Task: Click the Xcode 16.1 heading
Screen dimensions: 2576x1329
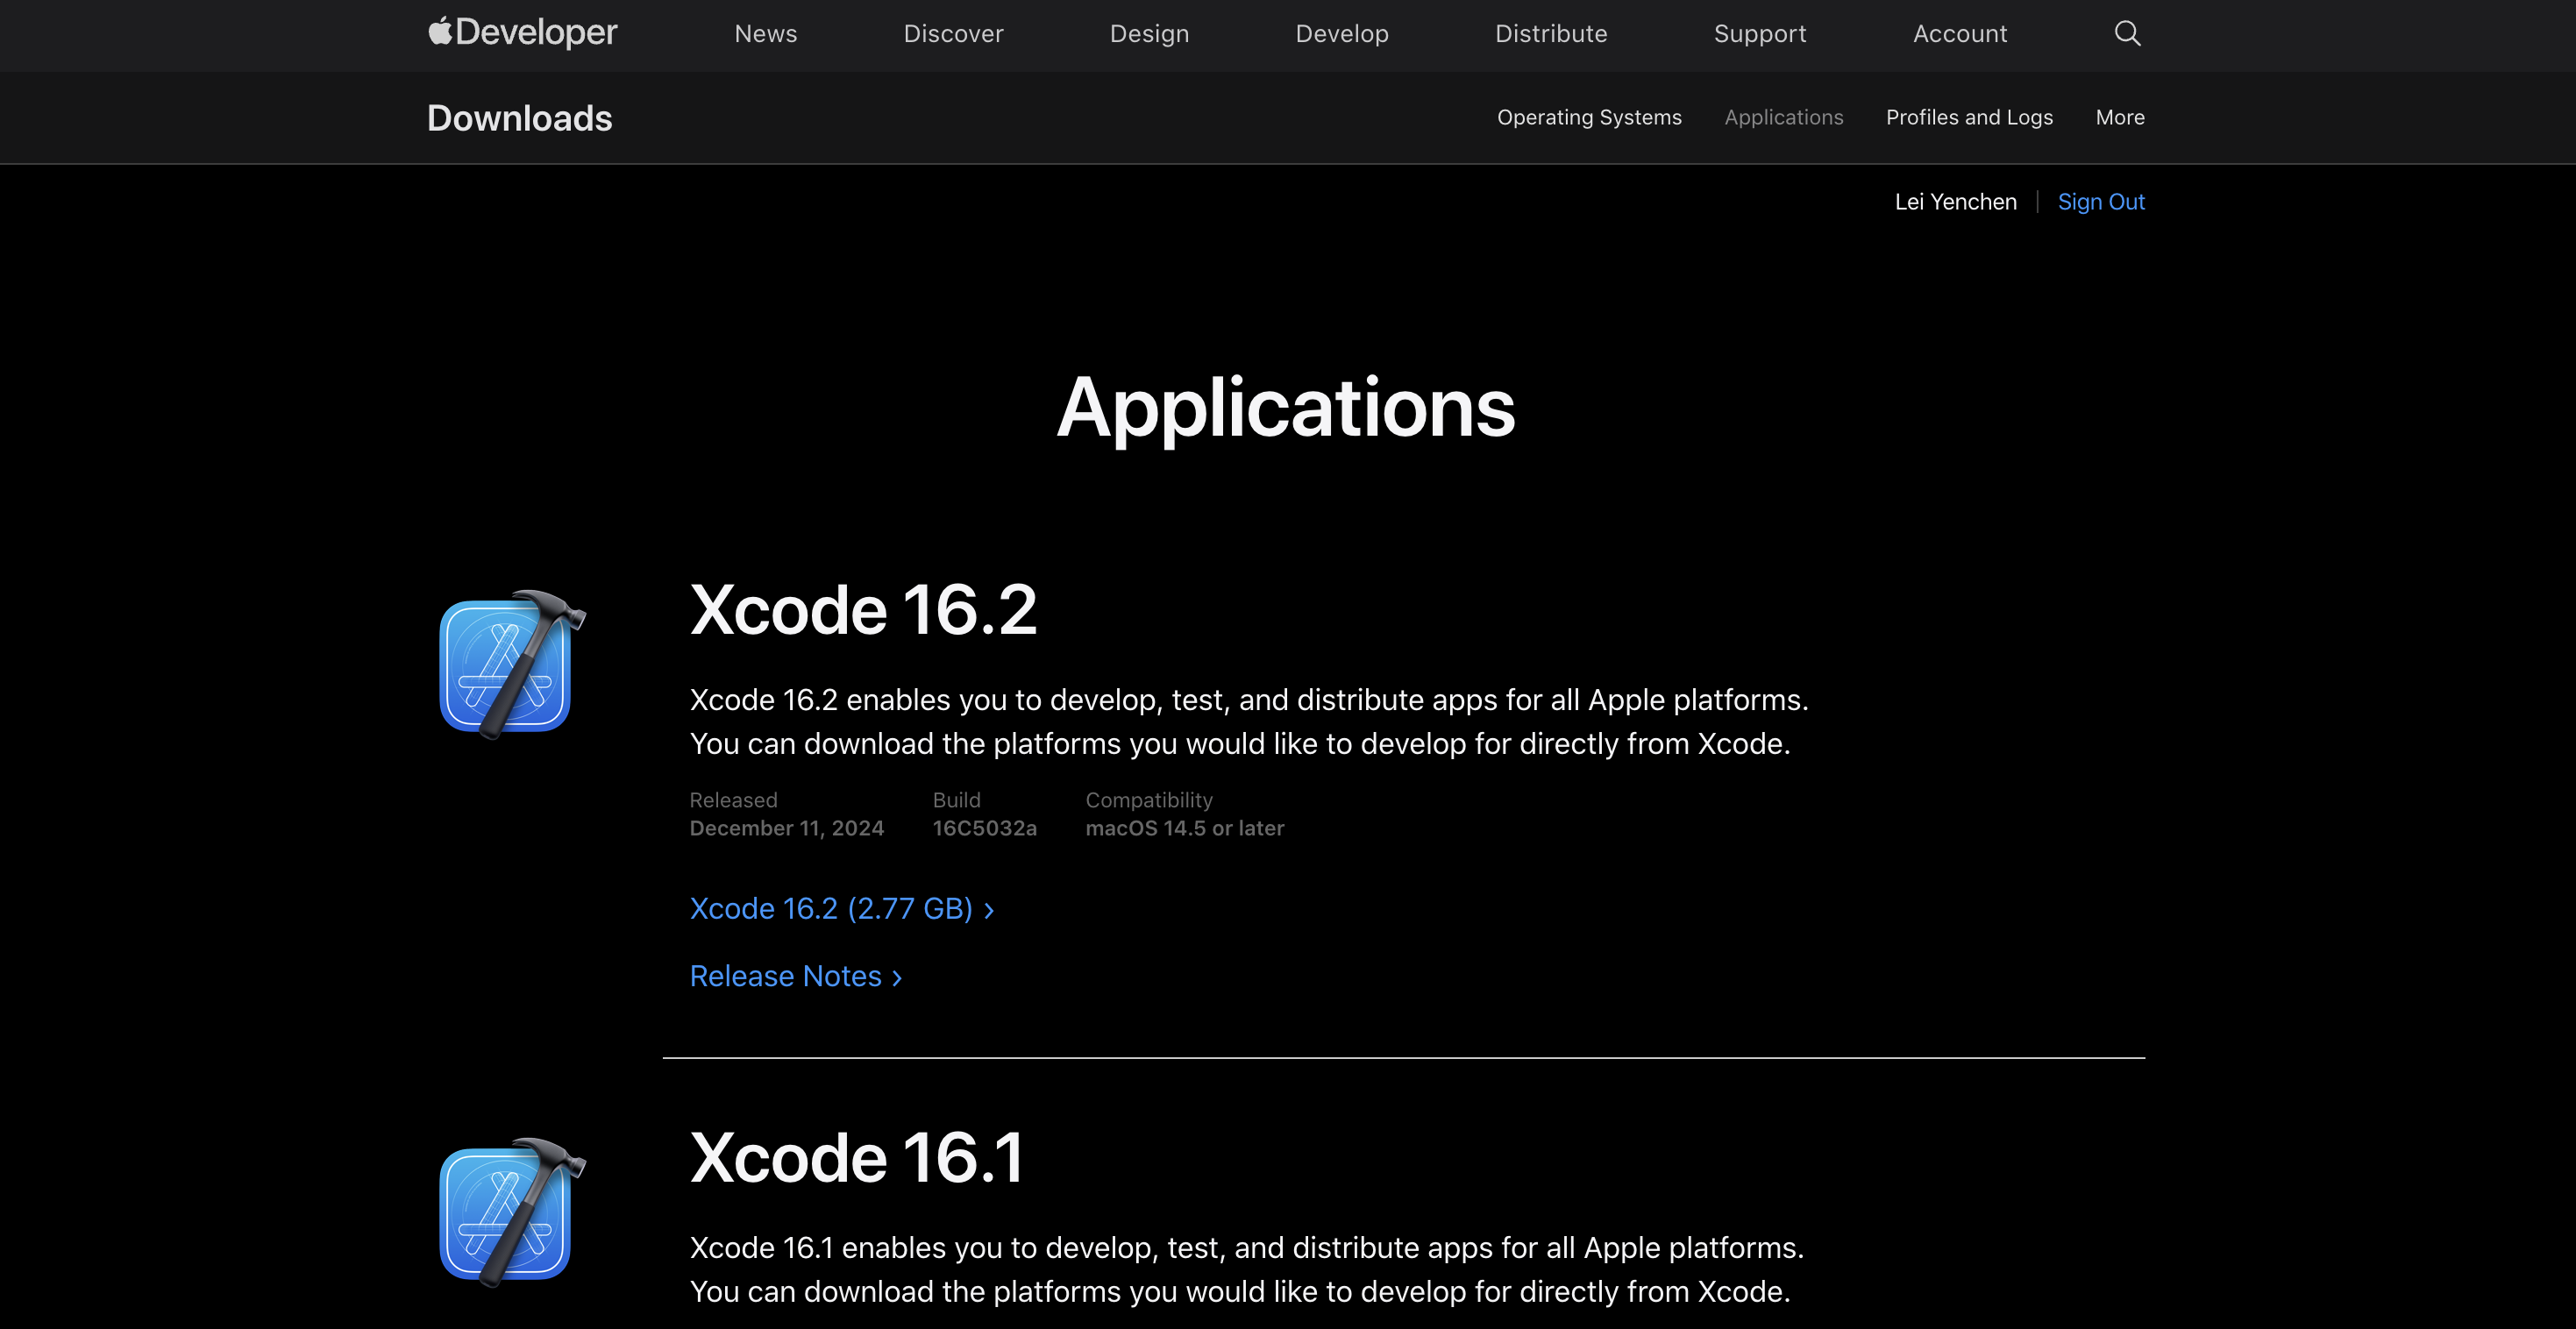Action: coord(857,1157)
